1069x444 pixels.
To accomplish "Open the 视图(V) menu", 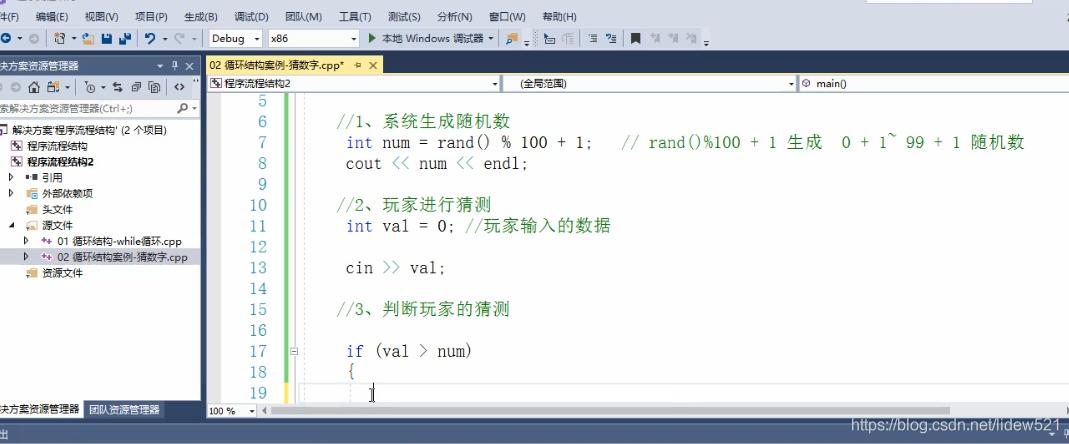I will (102, 16).
